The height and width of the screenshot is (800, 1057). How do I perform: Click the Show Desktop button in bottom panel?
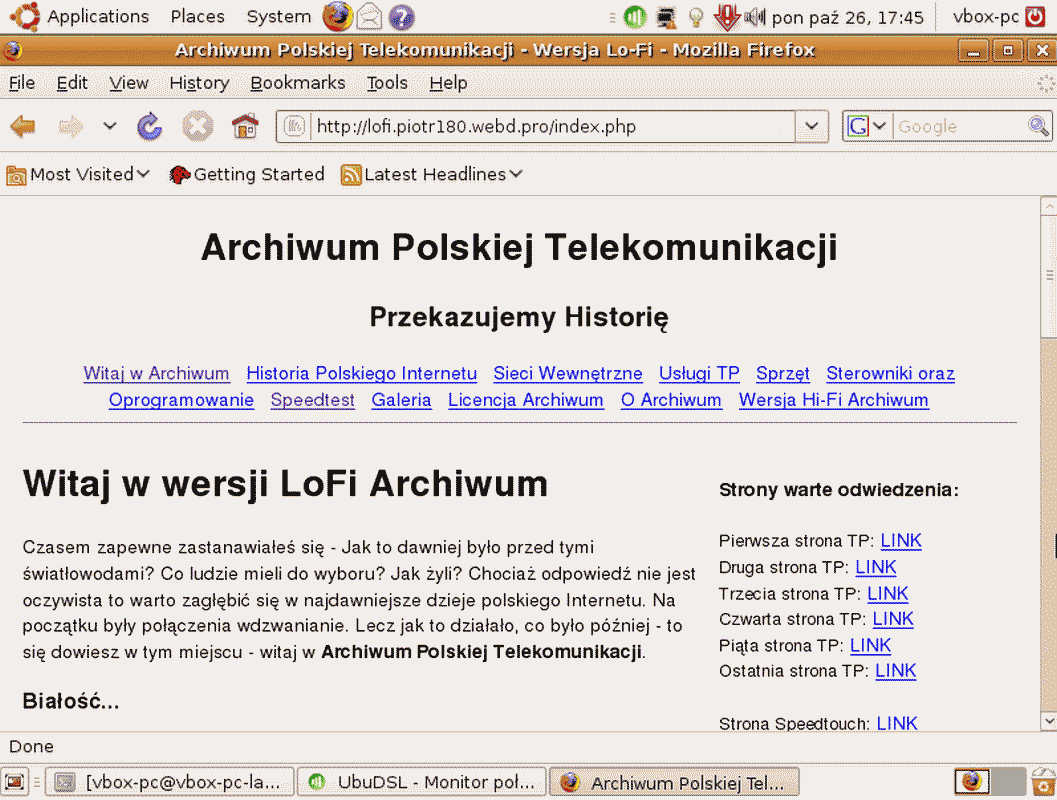coord(15,782)
